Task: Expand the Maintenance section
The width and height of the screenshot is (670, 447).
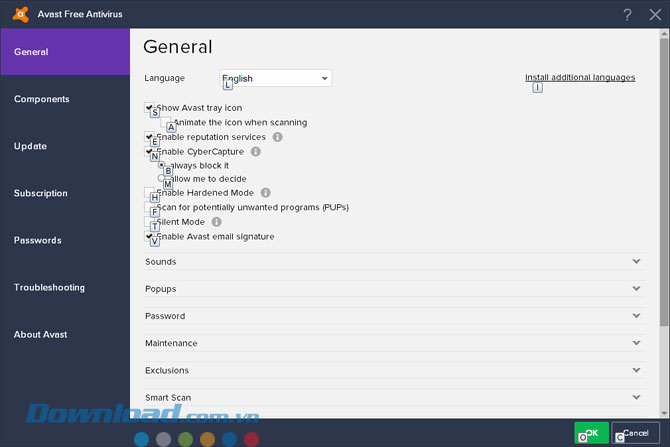Action: 394,343
